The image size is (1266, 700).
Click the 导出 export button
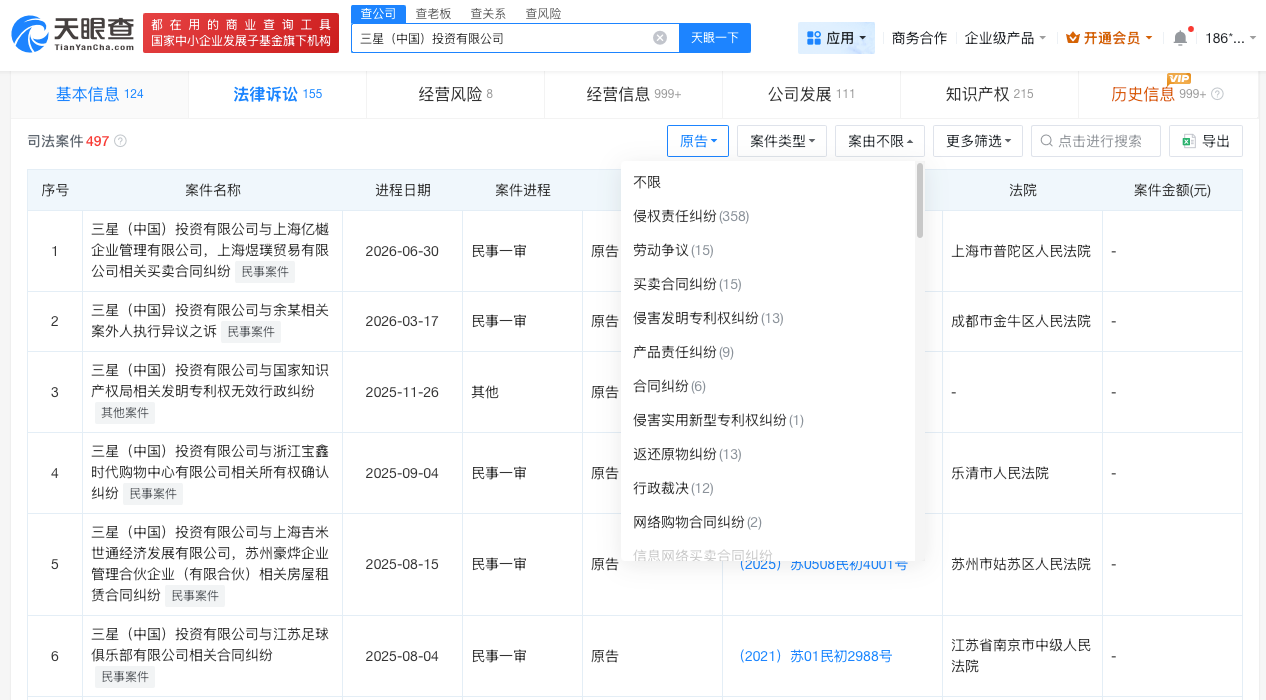1206,141
